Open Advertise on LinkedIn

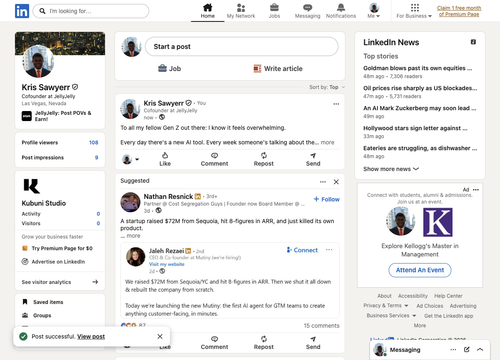click(53, 262)
